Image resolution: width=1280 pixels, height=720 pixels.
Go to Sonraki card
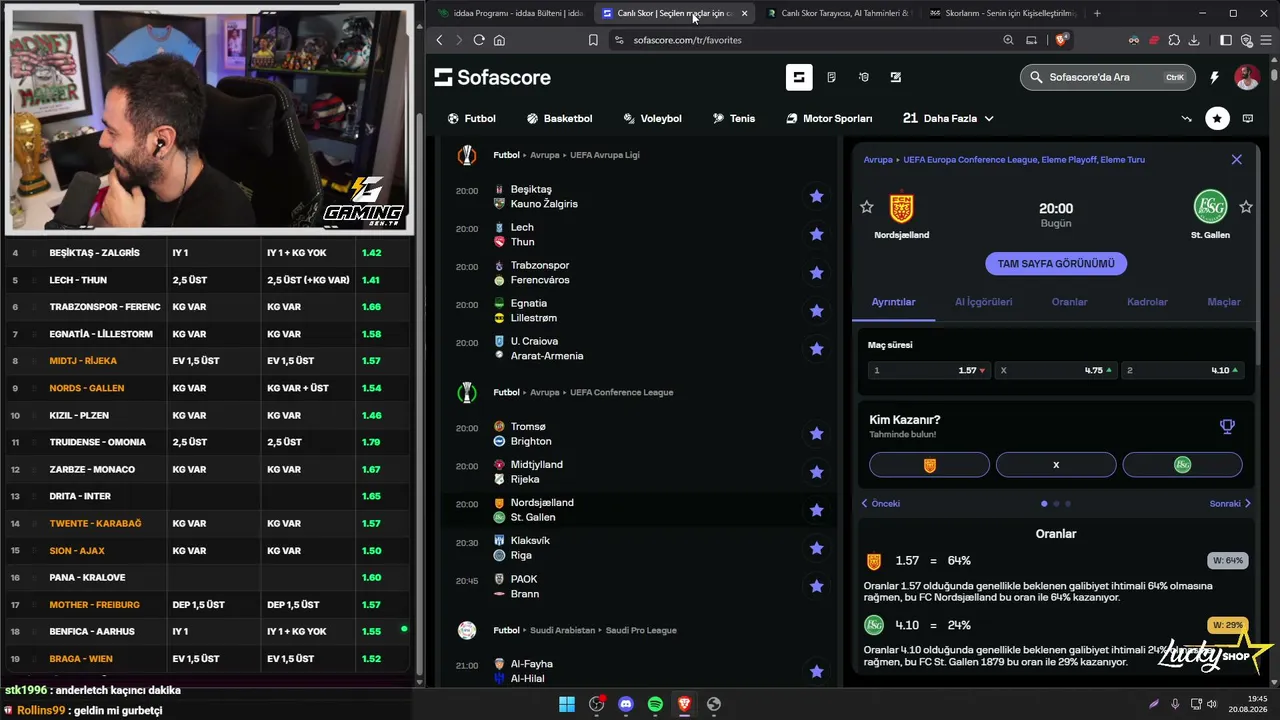point(1230,504)
